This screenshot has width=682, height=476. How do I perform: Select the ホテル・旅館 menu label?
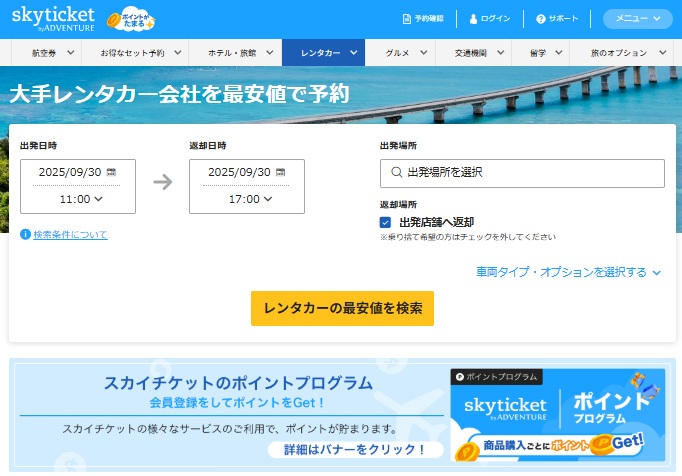[232, 53]
